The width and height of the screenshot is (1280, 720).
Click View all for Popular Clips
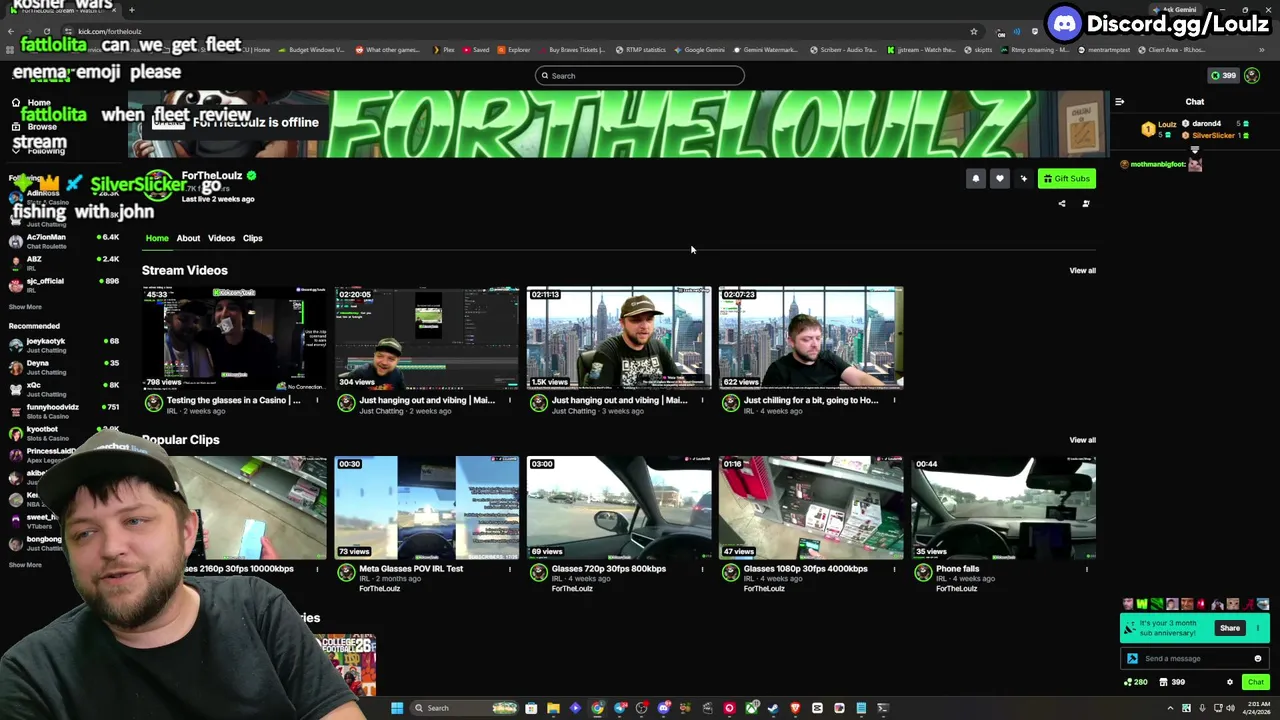(x=1082, y=440)
